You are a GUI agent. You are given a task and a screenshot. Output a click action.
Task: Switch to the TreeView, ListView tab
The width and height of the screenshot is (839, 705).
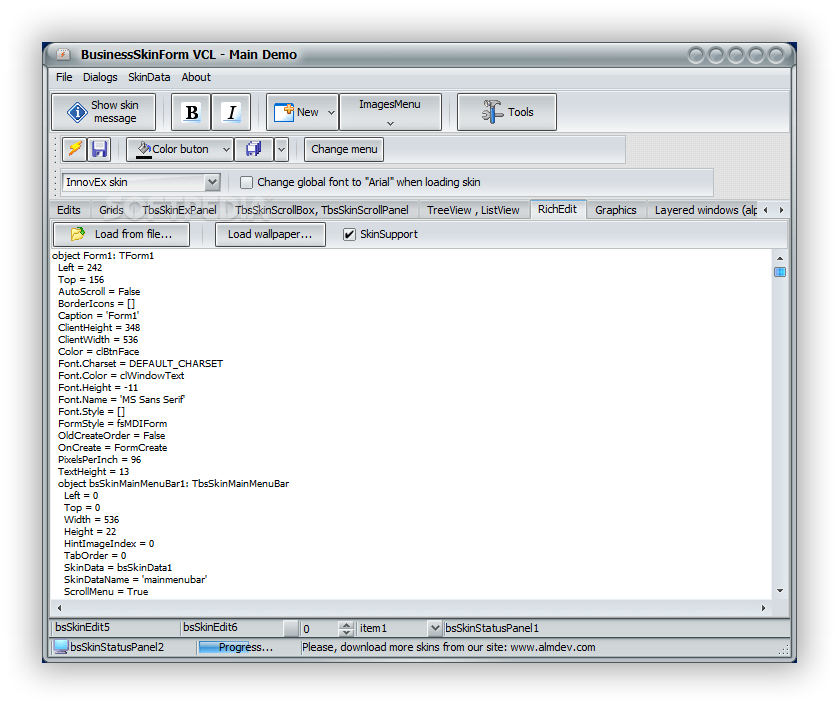[x=473, y=210]
